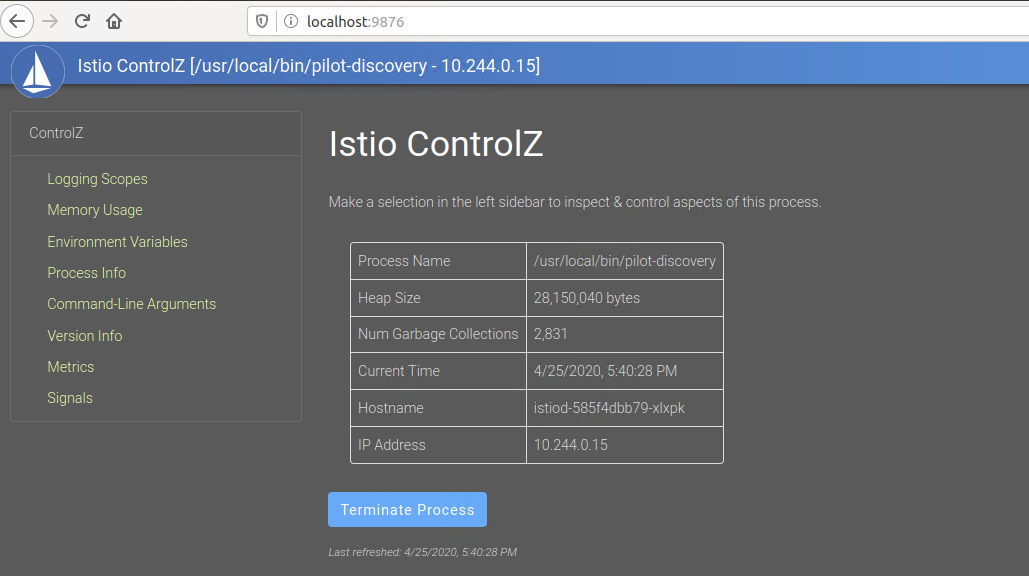Viewport: 1029px width, 576px height.
Task: Click the tracking protection shield icon
Action: 260,21
